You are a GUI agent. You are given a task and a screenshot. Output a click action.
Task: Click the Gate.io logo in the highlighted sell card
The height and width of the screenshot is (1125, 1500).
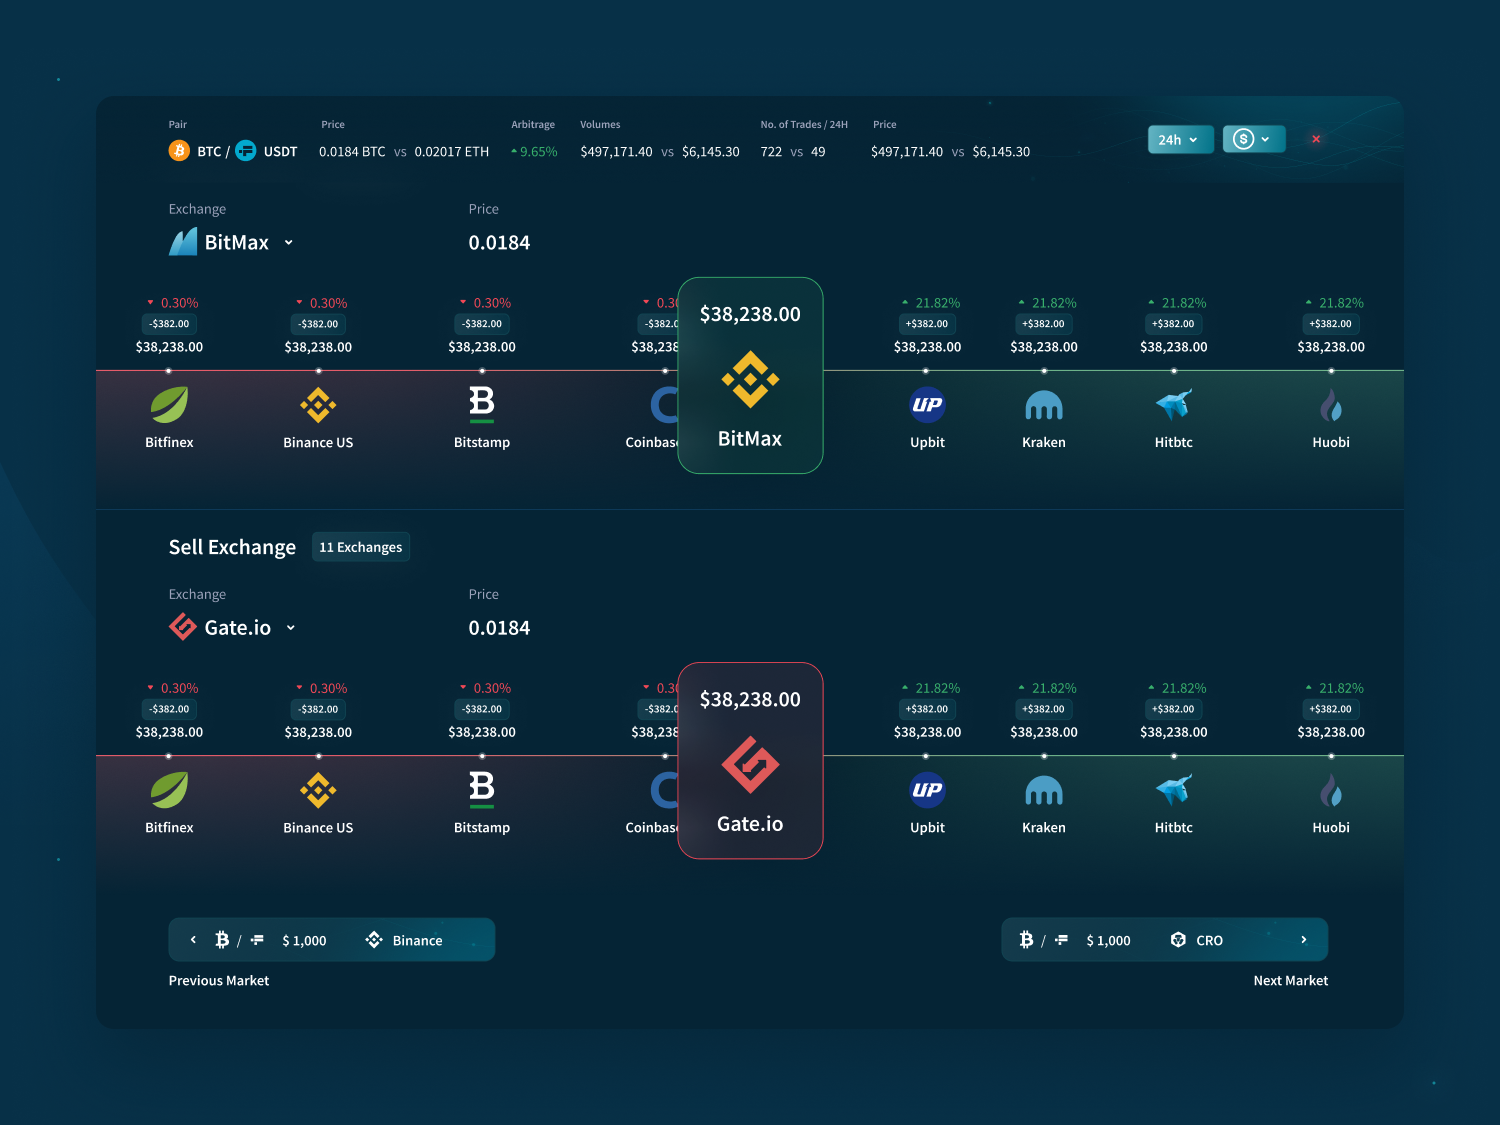750,764
